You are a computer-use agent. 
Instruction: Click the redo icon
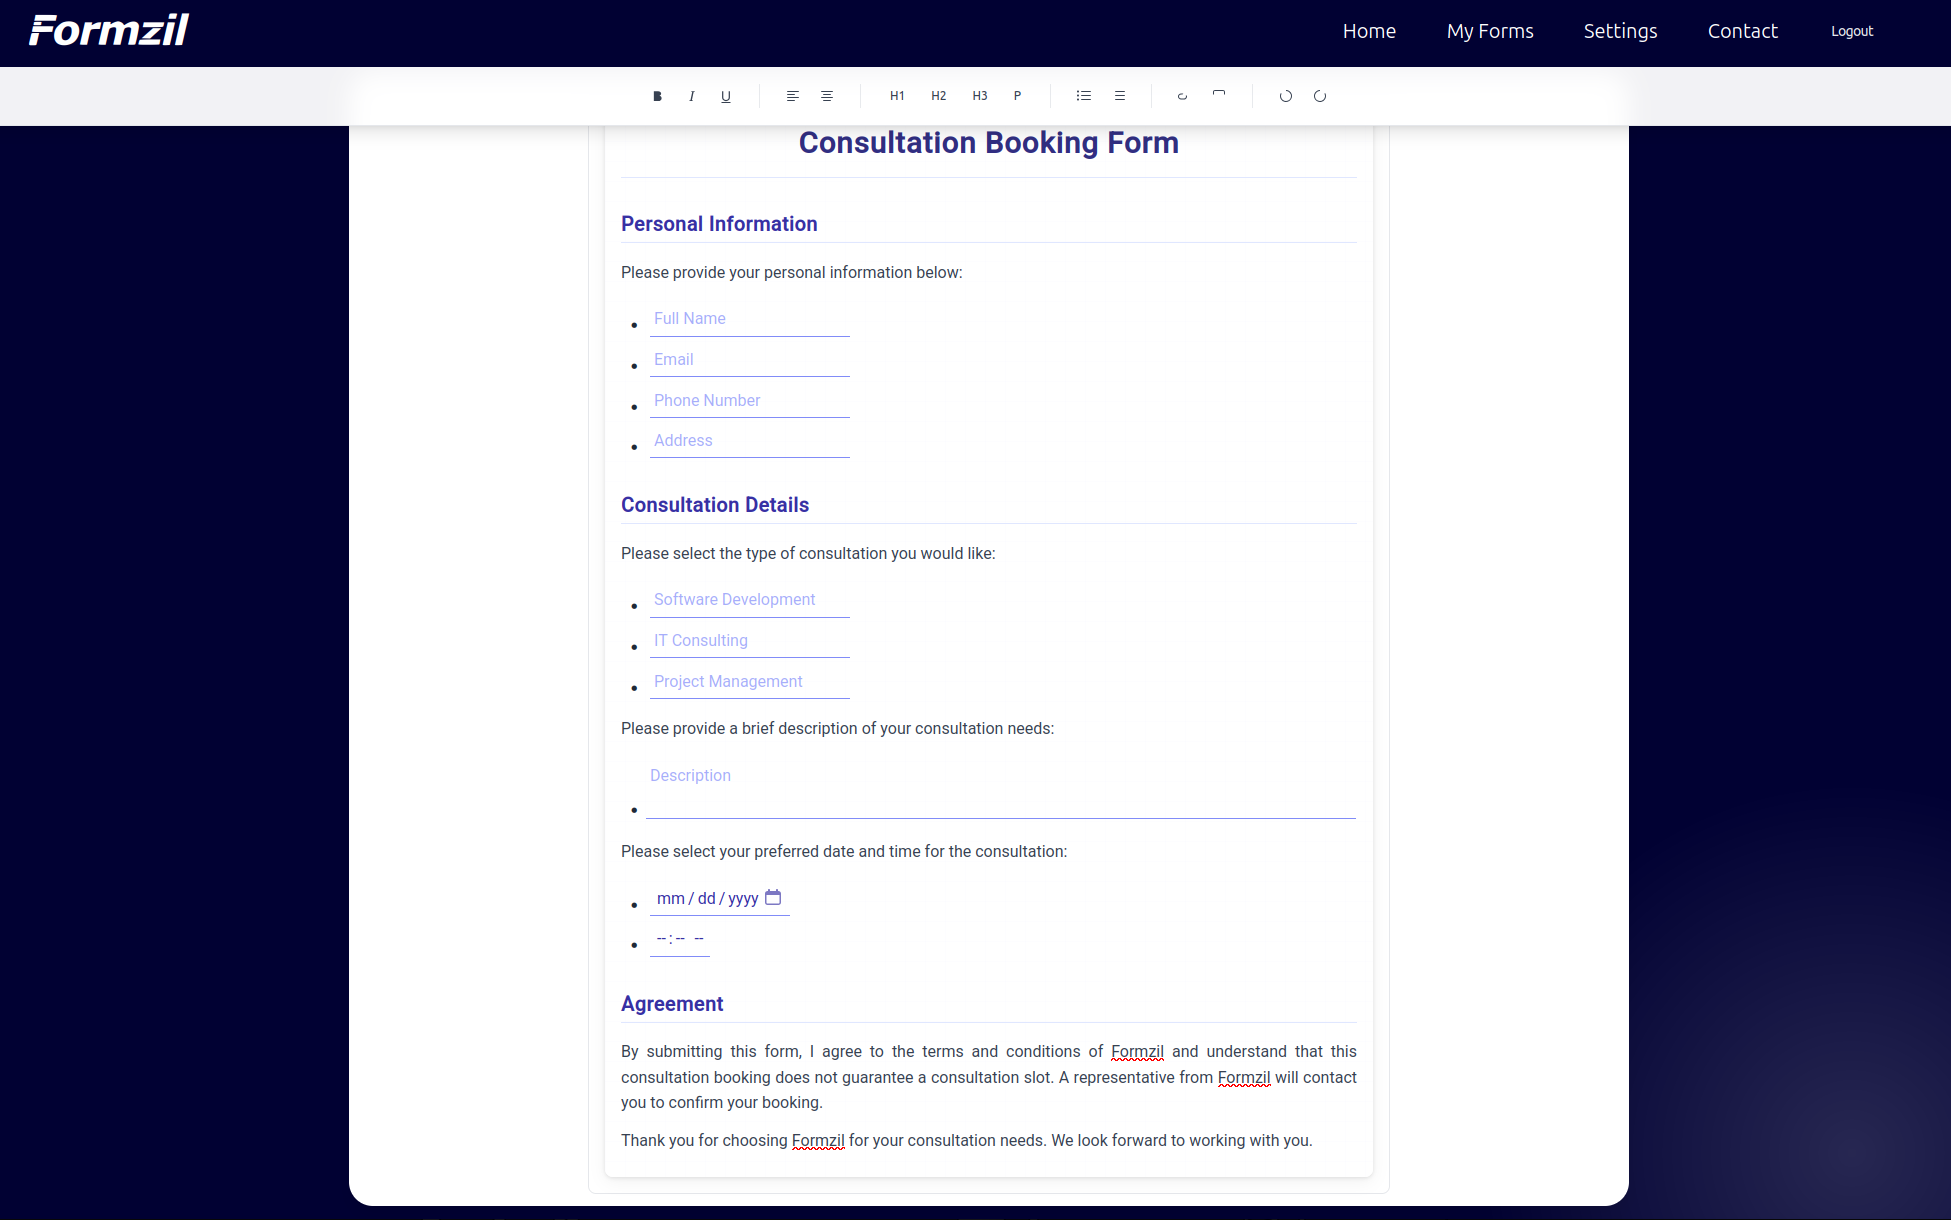click(x=1320, y=96)
